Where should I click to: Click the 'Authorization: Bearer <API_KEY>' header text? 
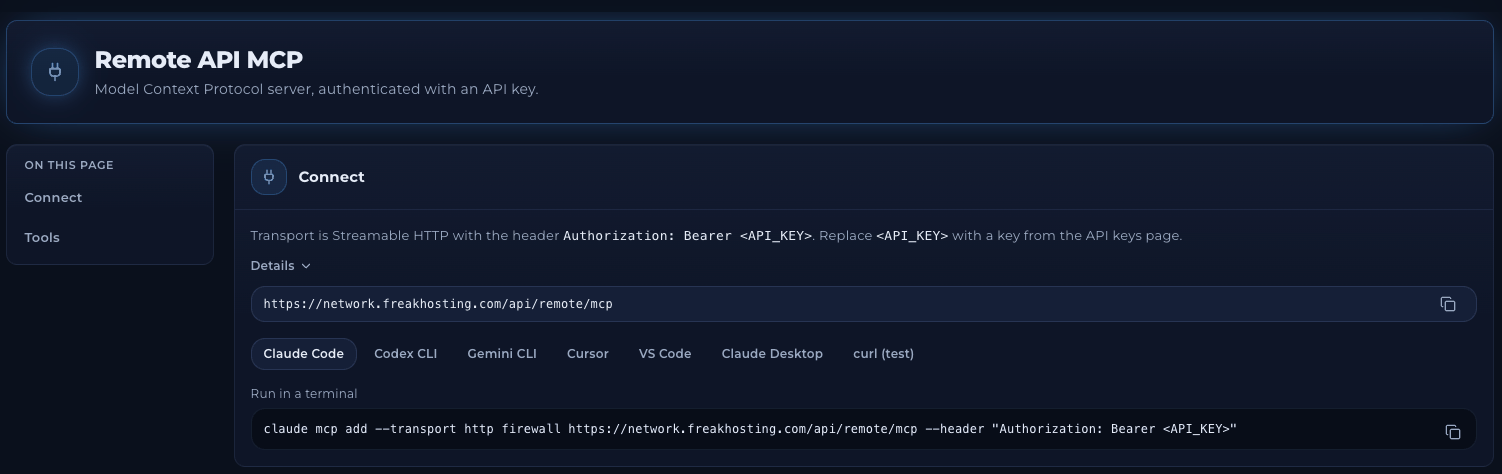pyautogui.click(x=687, y=236)
